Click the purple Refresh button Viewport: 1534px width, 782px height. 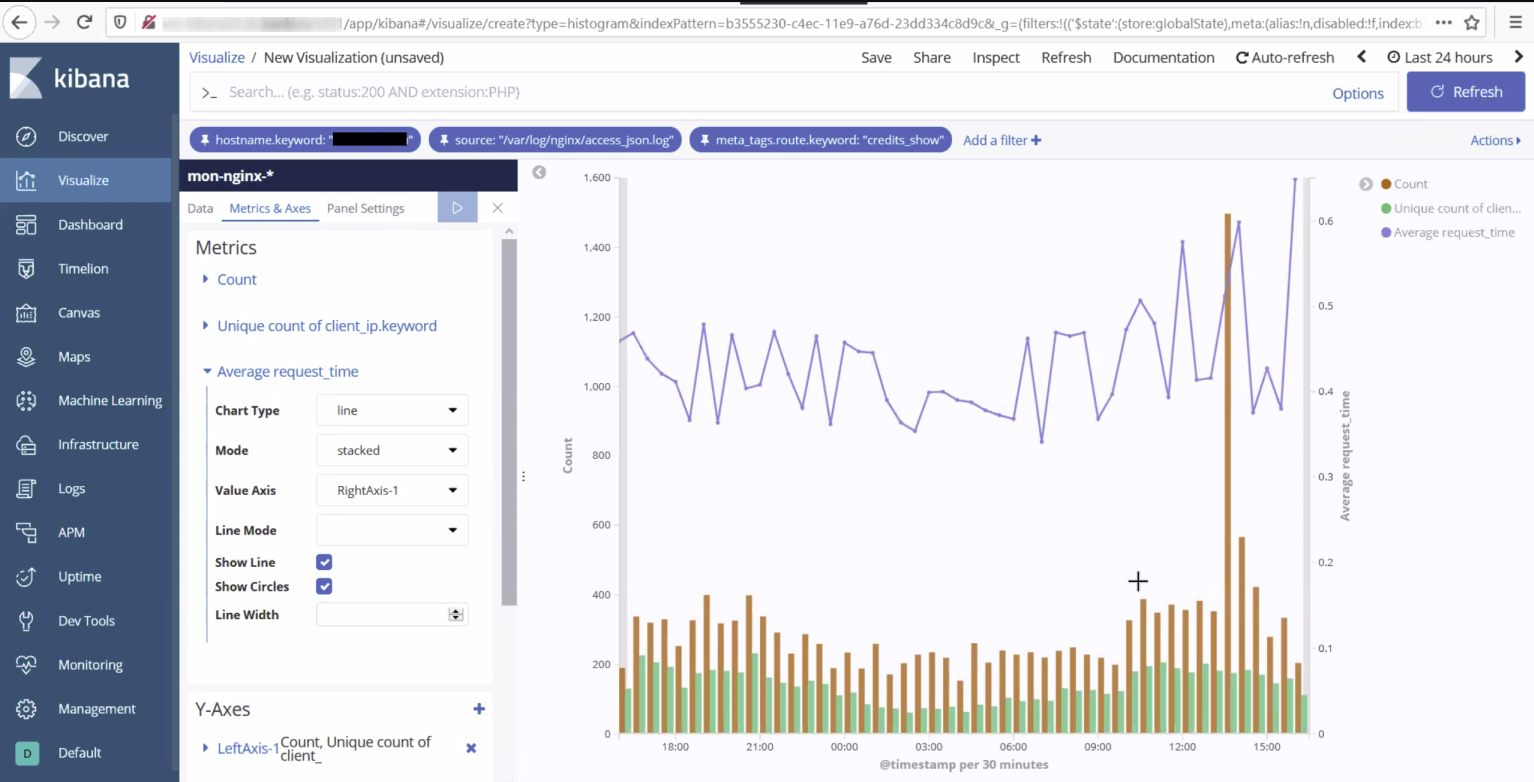pos(1465,92)
